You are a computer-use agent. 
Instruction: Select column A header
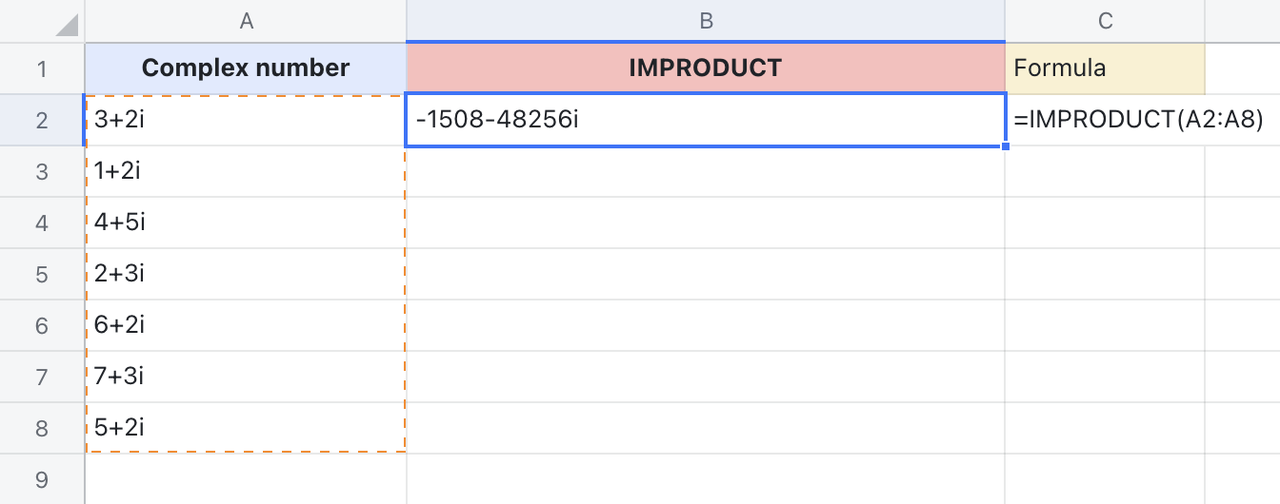(x=246, y=21)
